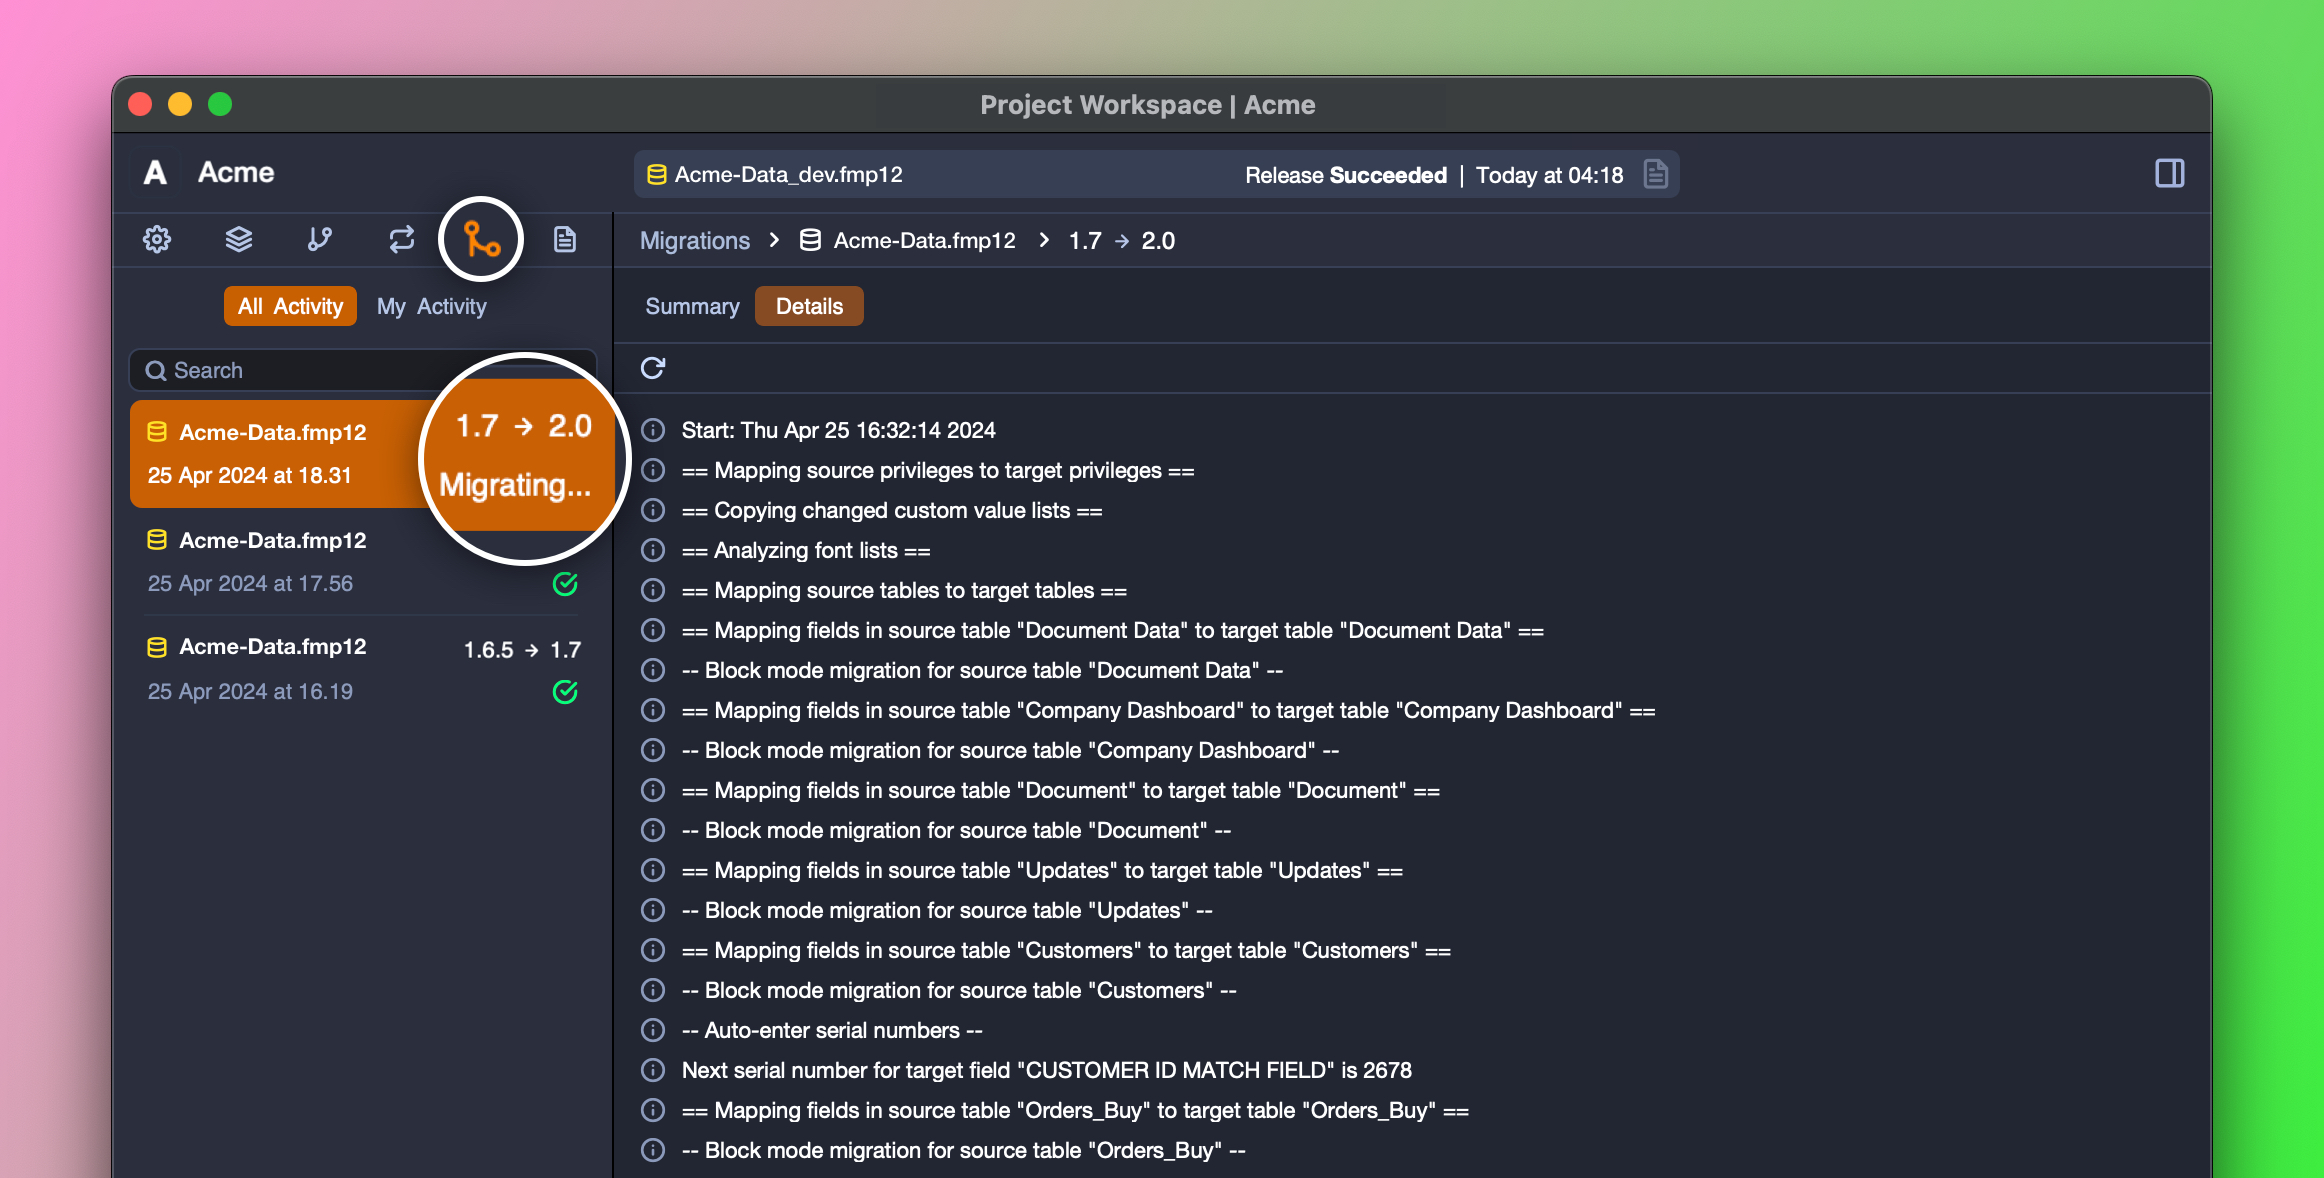Viewport: 2324px width, 1178px height.
Task: Toggle the right side panel icon
Action: [2169, 174]
